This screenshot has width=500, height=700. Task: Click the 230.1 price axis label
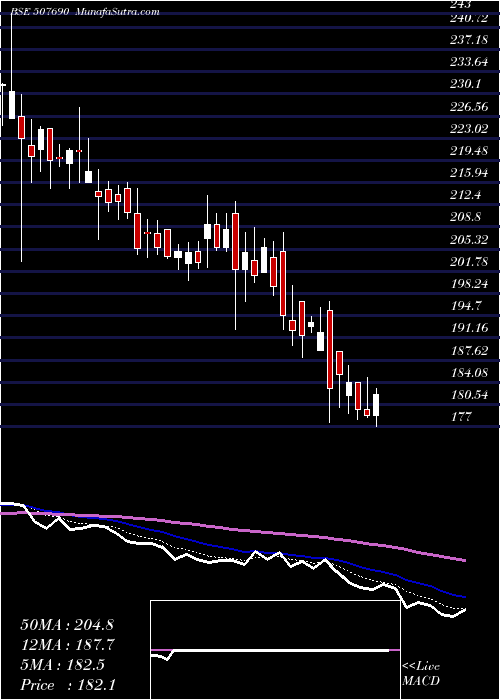[465, 84]
